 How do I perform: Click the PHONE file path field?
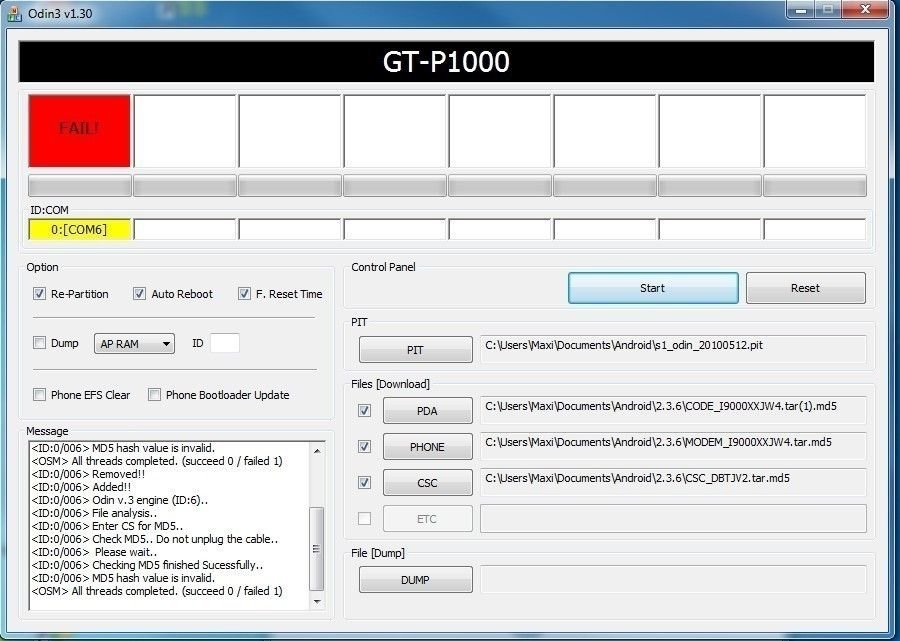(673, 446)
